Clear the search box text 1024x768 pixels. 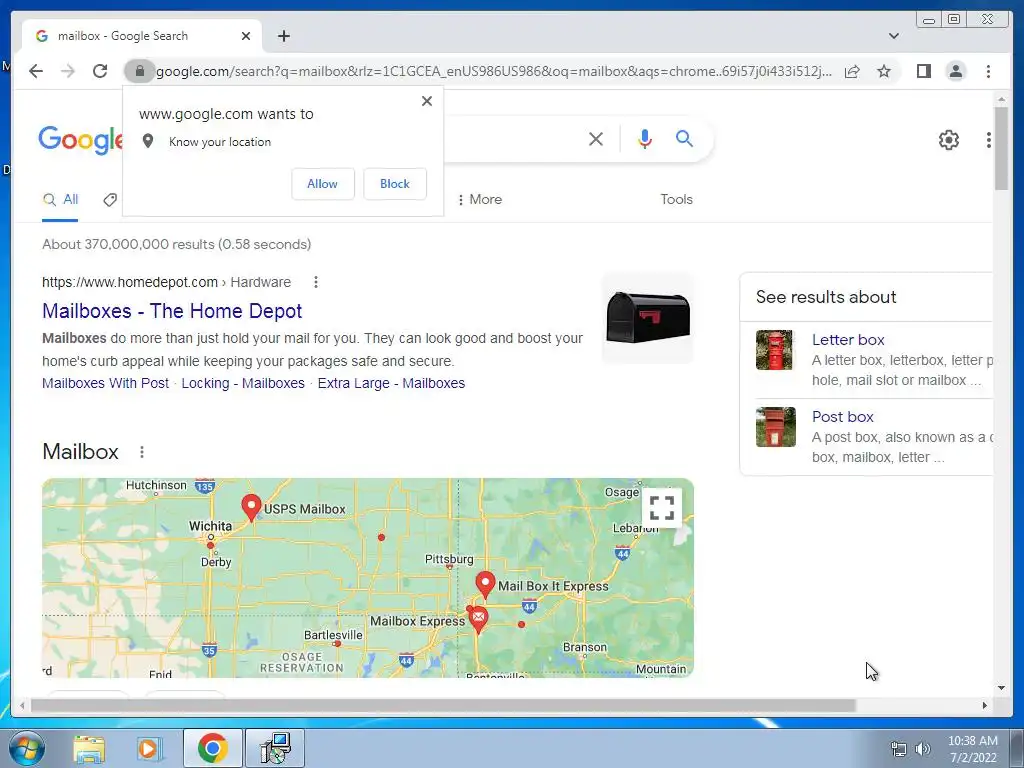pyautogui.click(x=596, y=138)
